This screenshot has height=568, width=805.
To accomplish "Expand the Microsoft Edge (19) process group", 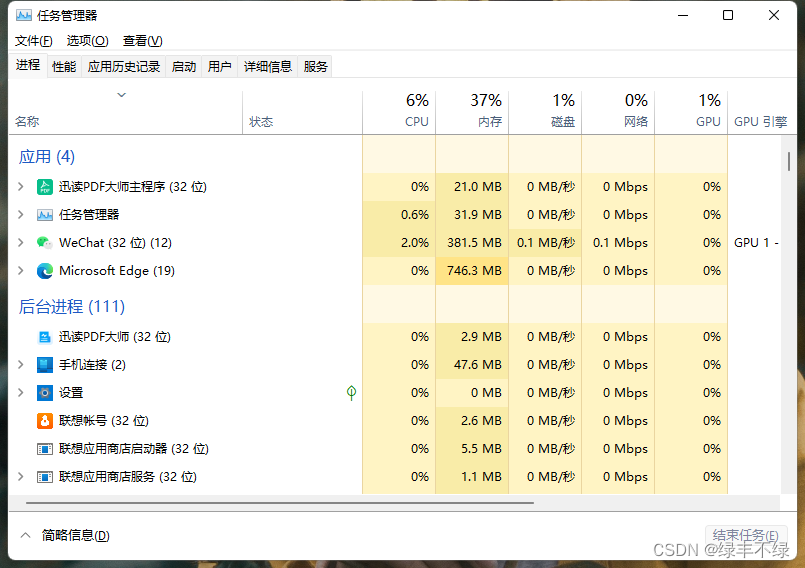I will [x=21, y=270].
